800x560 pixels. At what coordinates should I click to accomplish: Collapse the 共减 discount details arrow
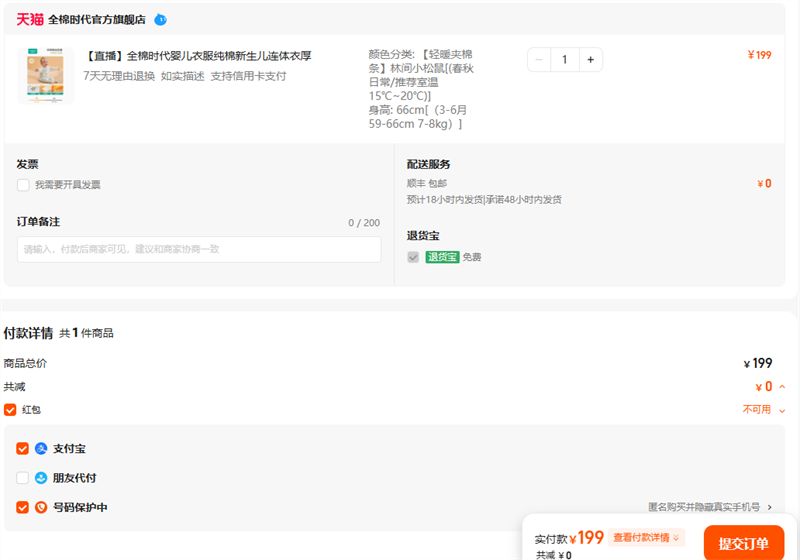click(782, 387)
